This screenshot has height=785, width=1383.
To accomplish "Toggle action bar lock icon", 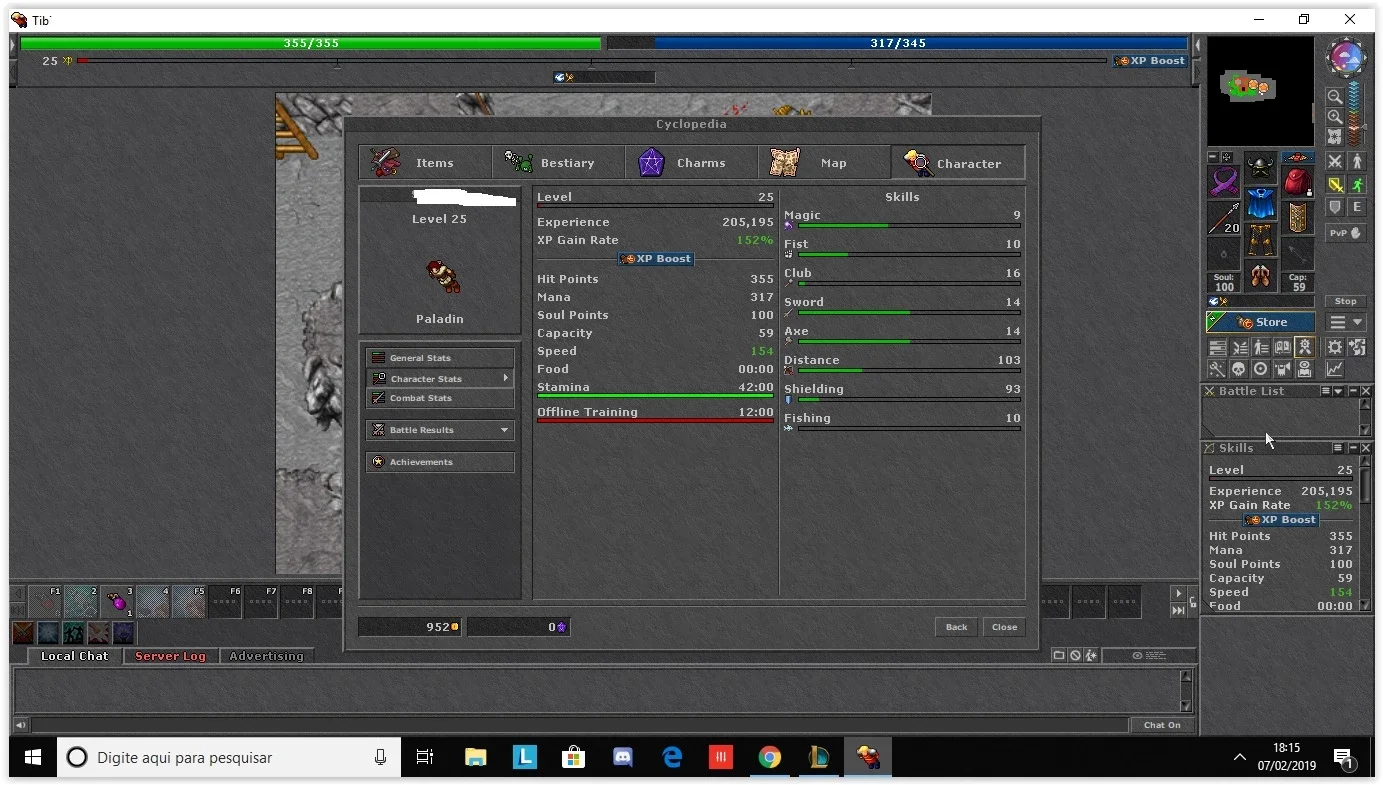I will pos(1193,602).
